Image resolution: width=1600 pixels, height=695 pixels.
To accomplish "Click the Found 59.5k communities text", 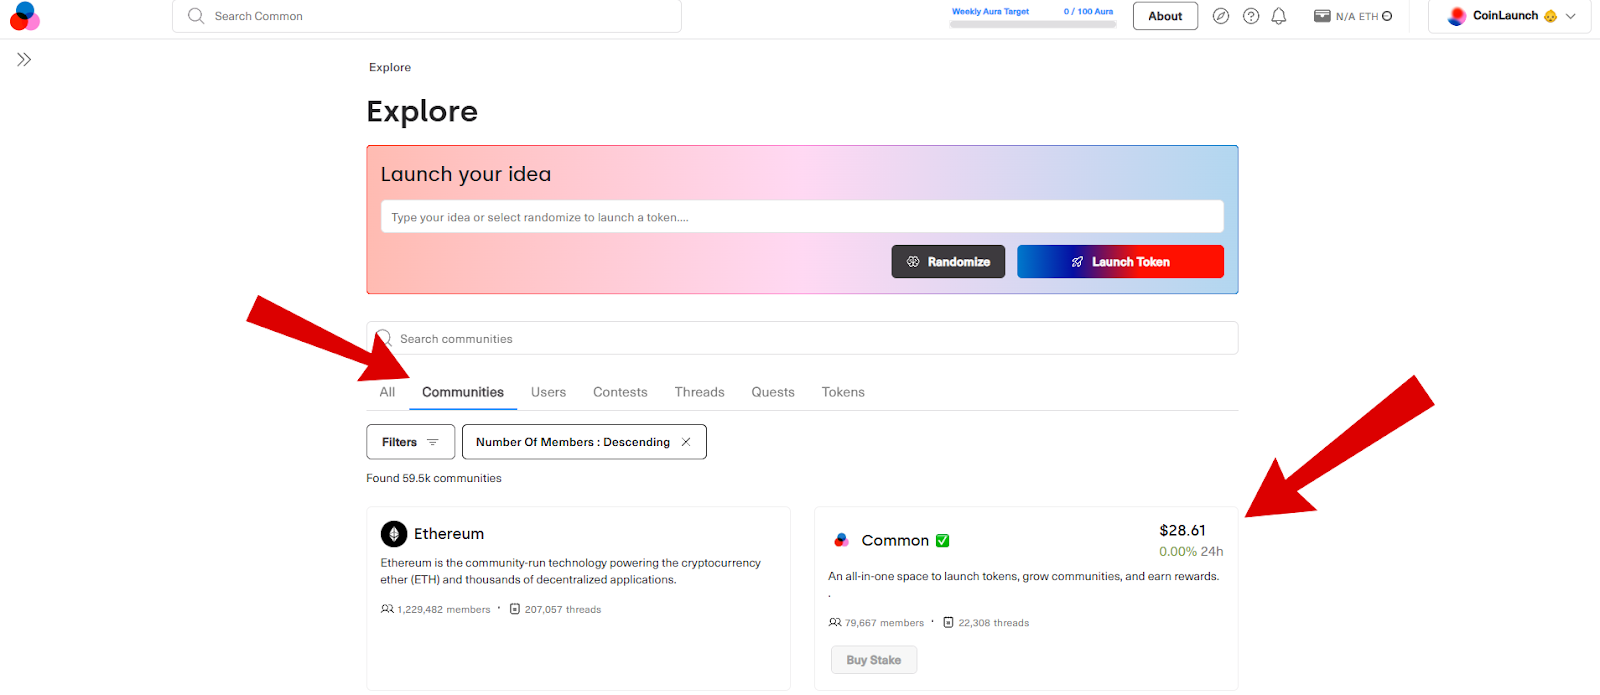I will [x=434, y=478].
